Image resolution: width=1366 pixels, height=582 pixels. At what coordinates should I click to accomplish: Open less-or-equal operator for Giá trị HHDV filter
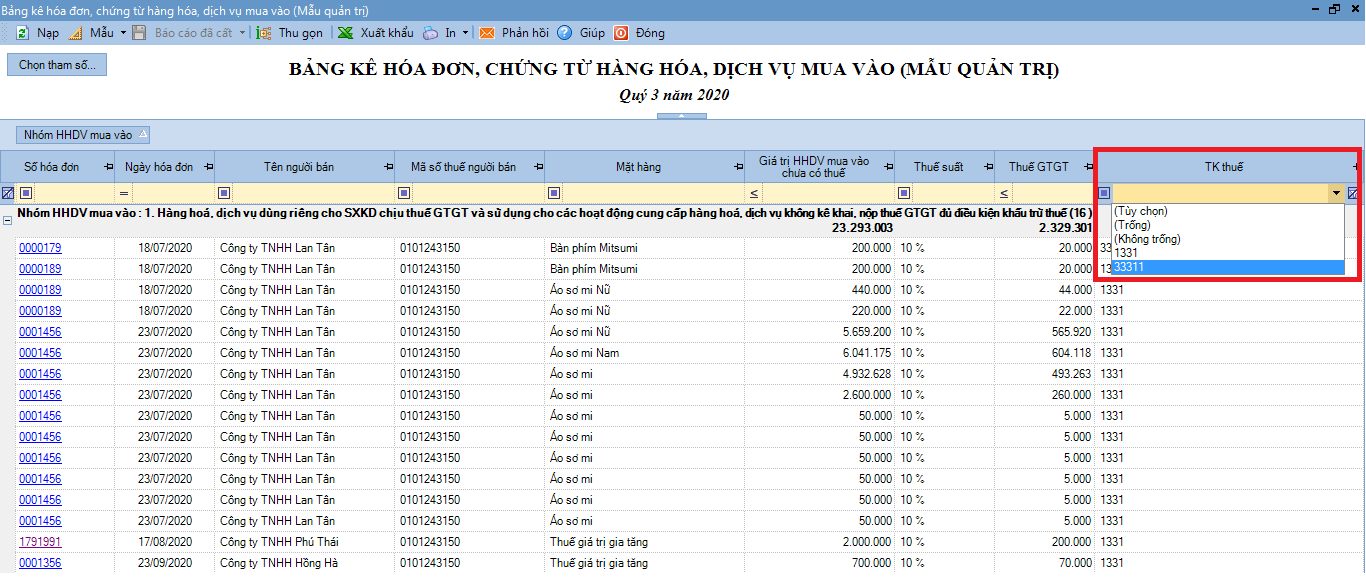(754, 193)
